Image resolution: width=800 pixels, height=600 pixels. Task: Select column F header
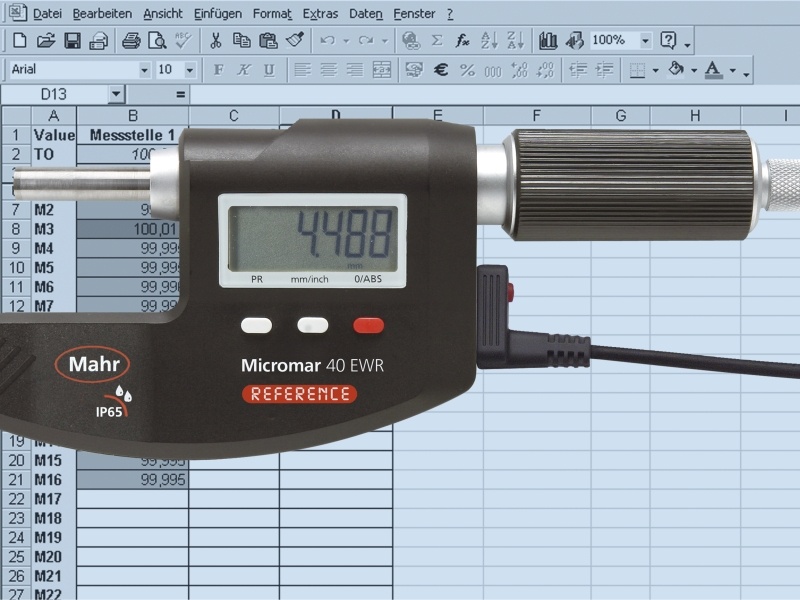(x=536, y=116)
